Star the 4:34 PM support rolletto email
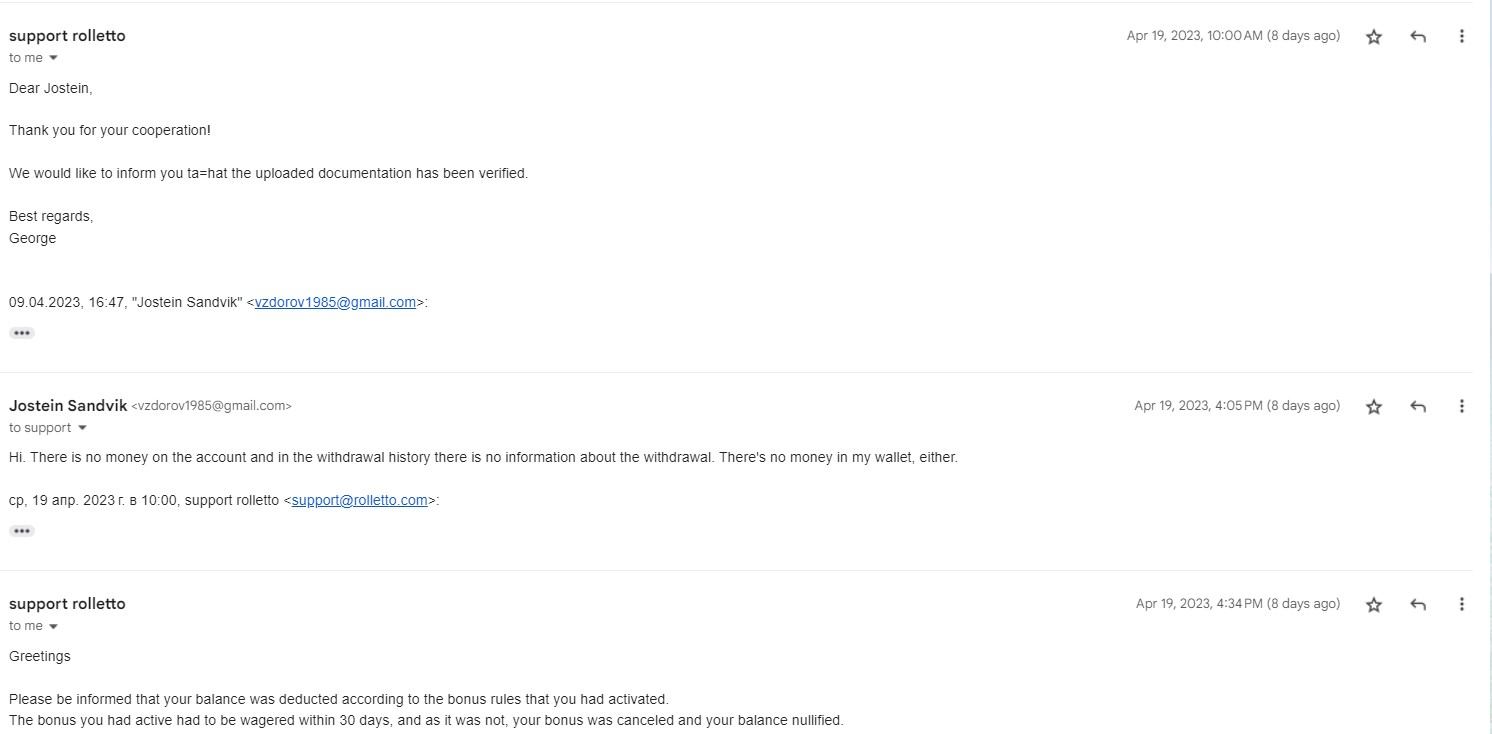Viewport: 1492px width, 734px height. click(1374, 605)
